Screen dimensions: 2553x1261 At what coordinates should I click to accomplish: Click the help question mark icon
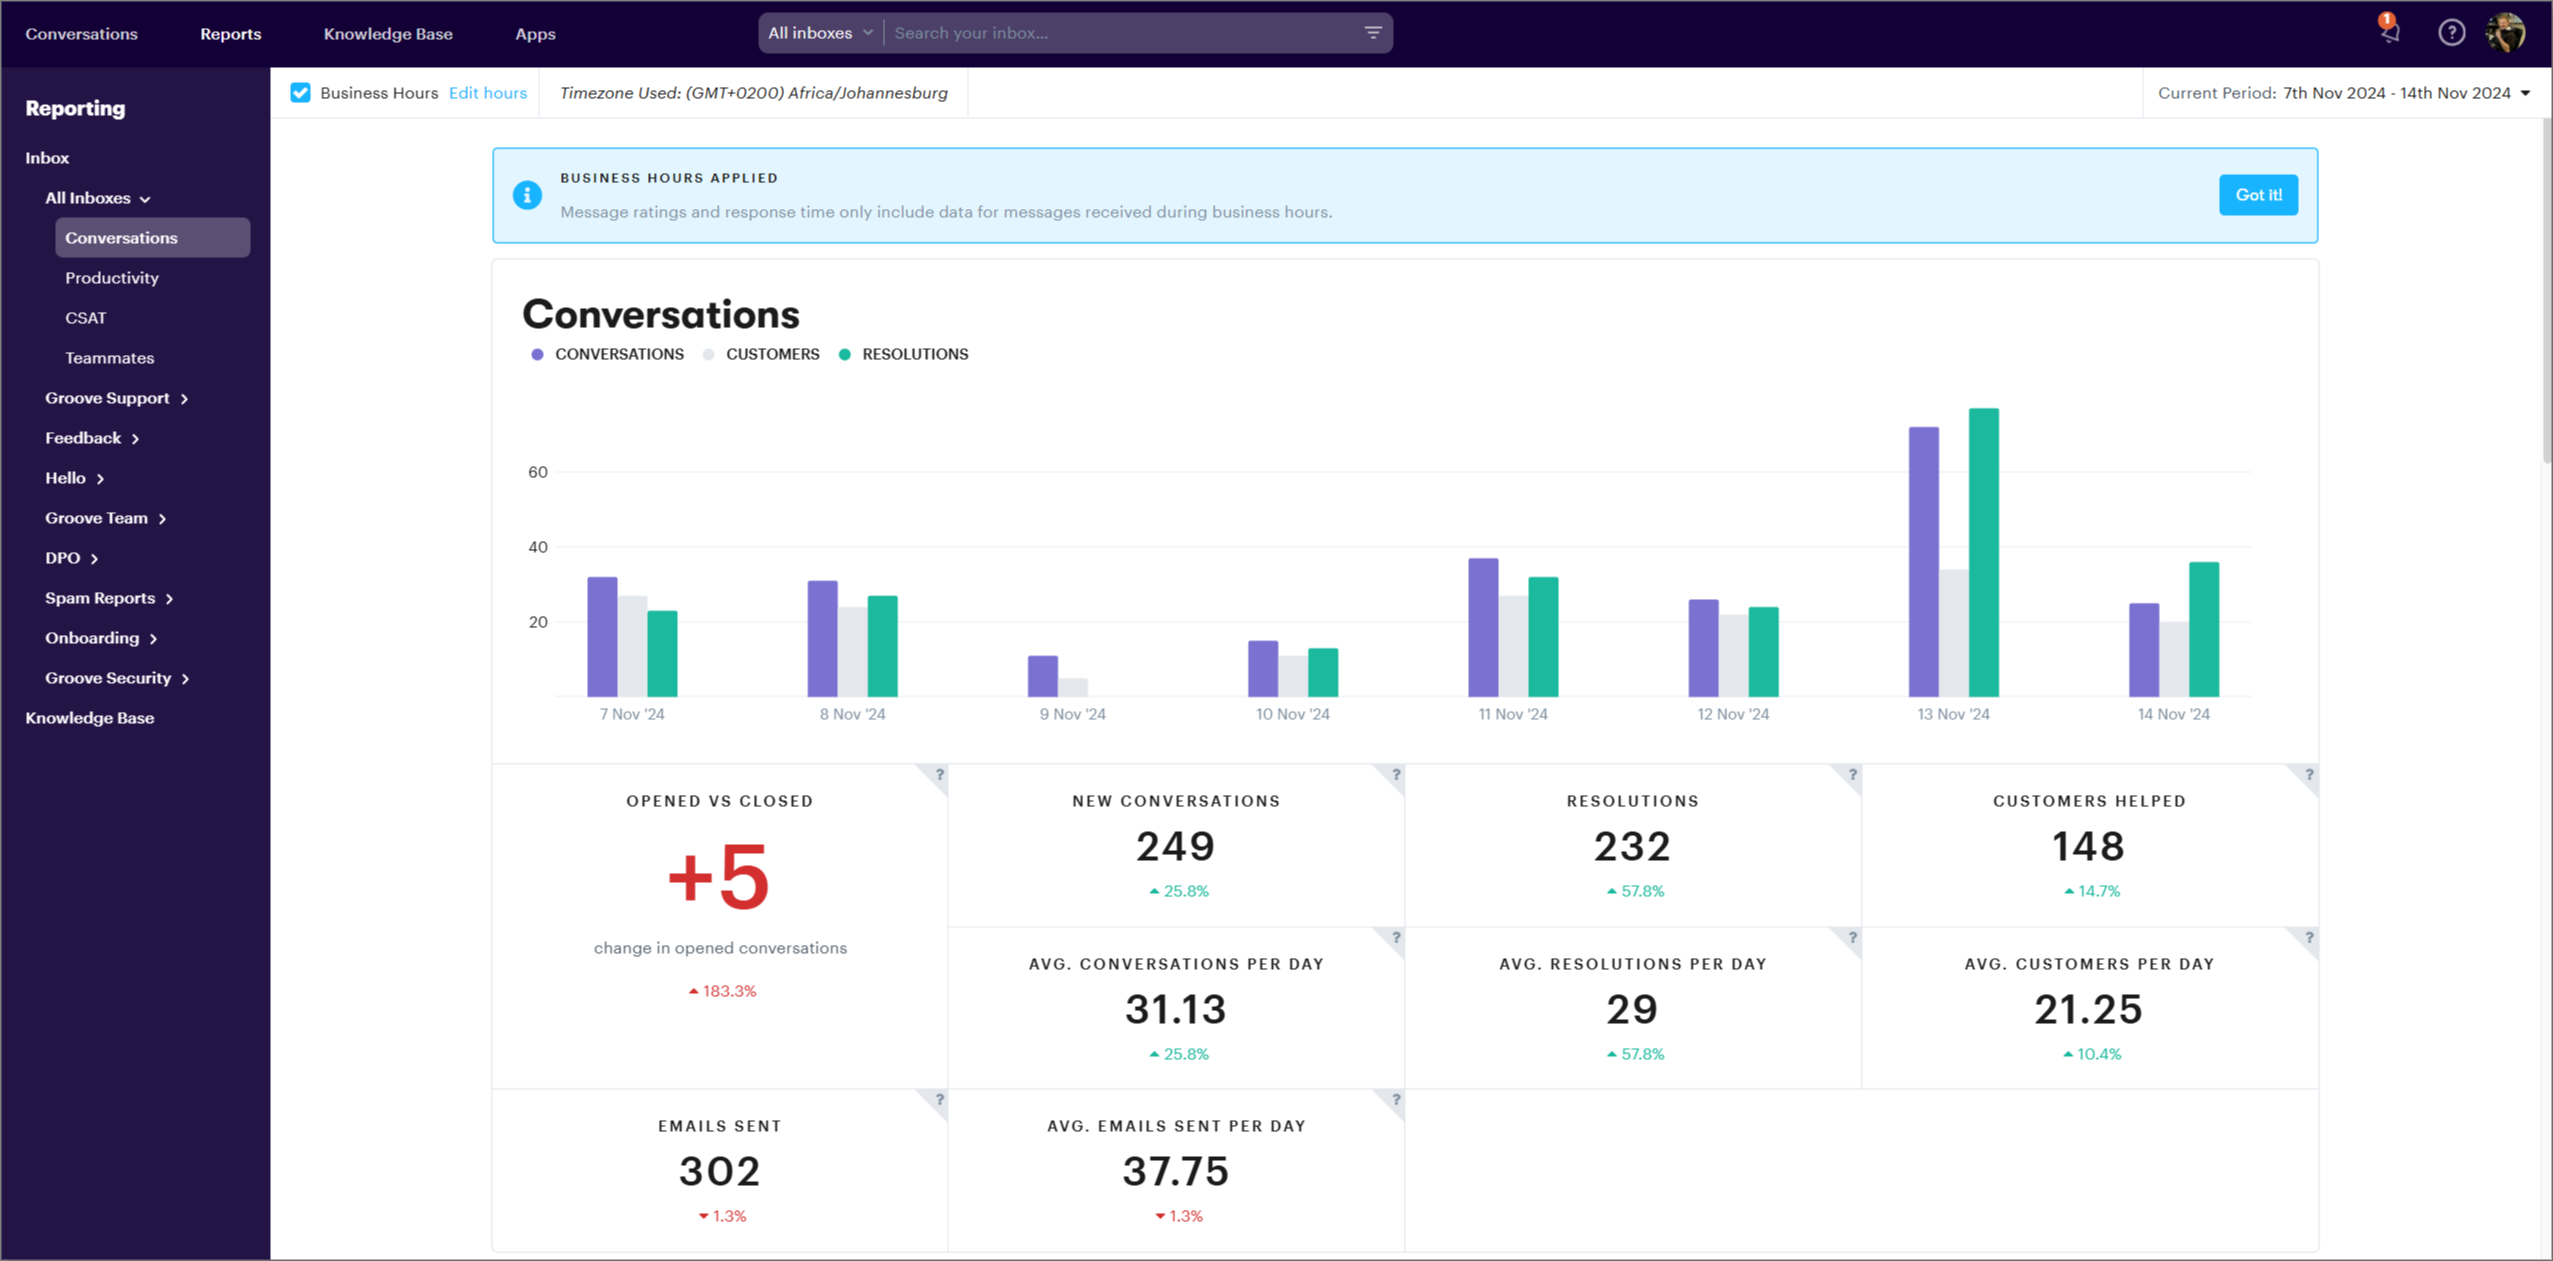click(x=2451, y=33)
